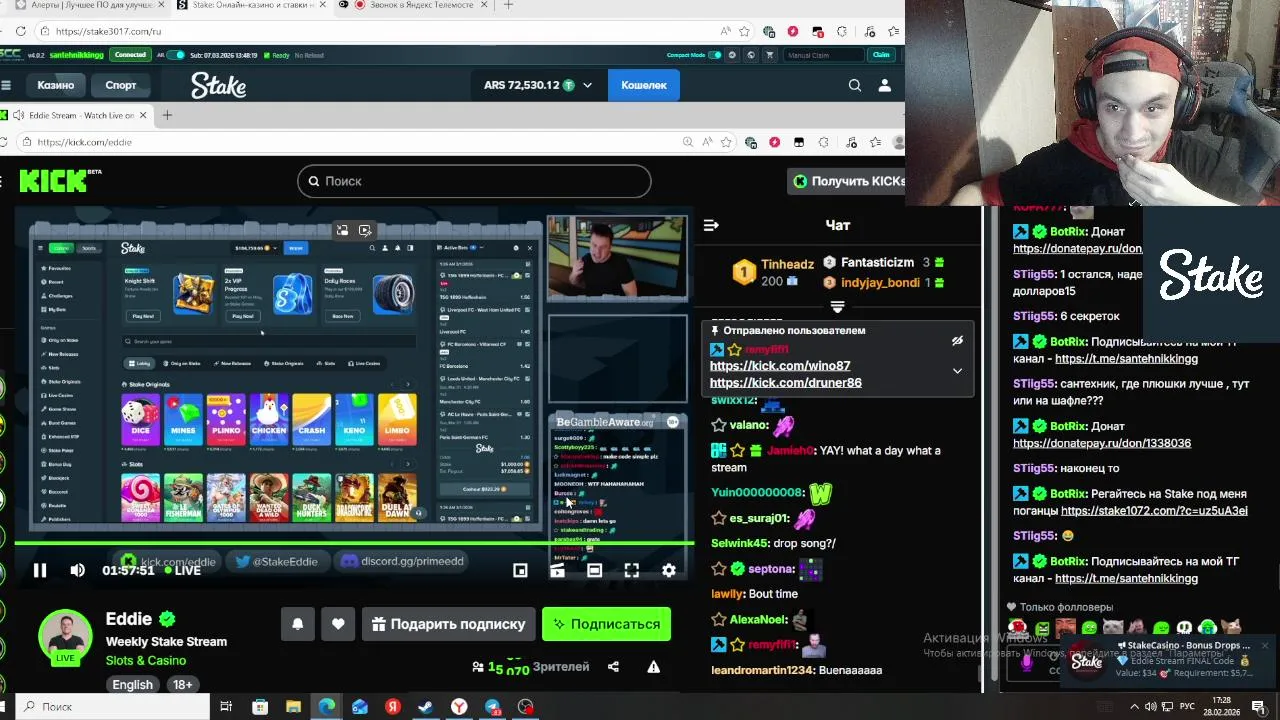Screen dimensions: 1280x720
Task: Open the Kick player settings gear
Action: (669, 570)
